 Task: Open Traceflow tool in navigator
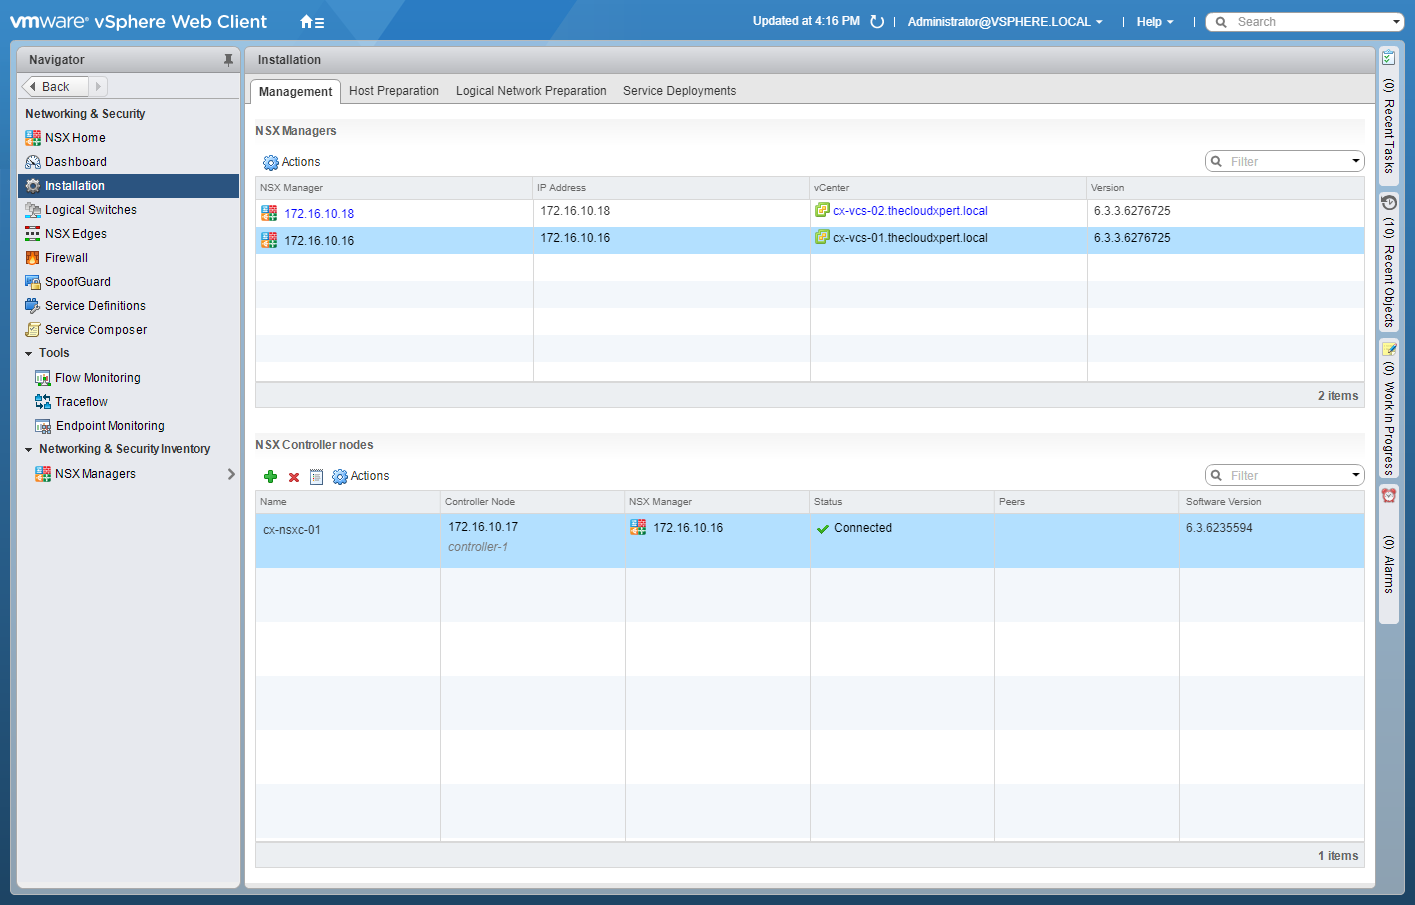[x=81, y=402]
